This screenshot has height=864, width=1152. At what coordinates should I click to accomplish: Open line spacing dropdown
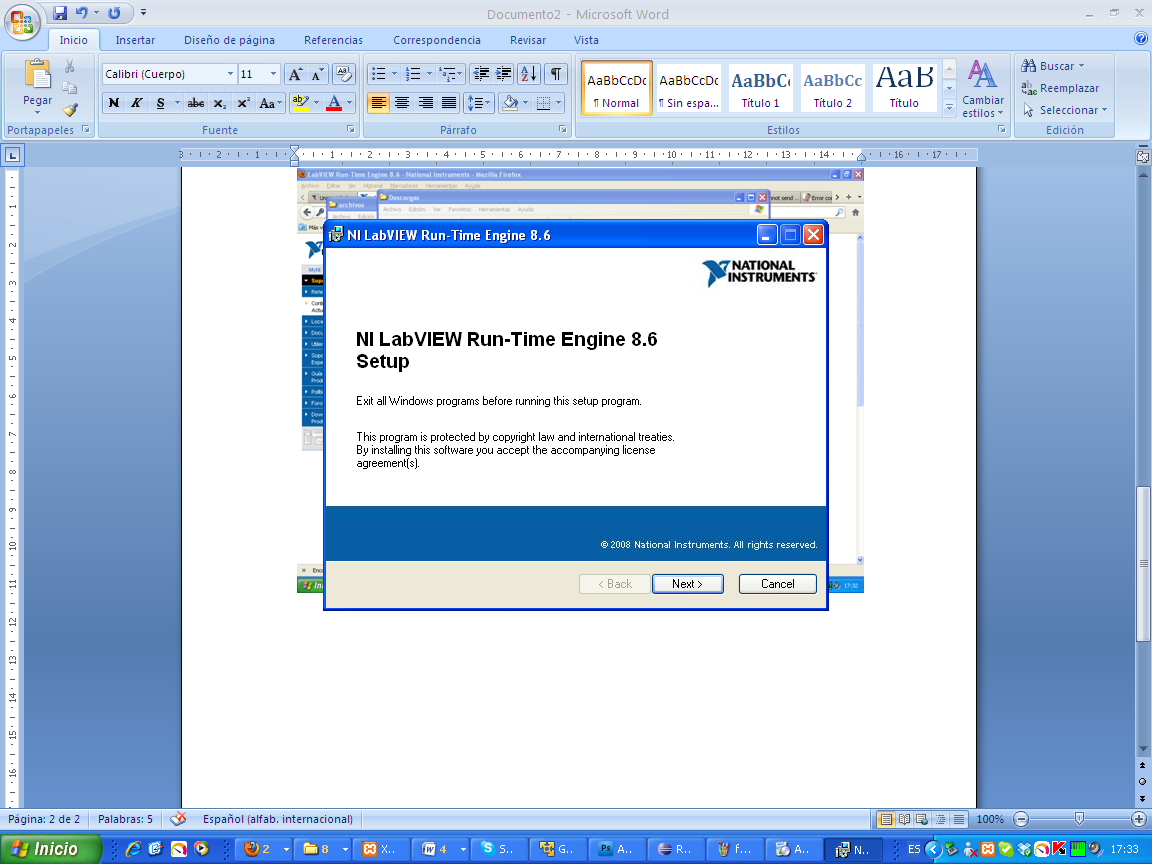point(479,103)
